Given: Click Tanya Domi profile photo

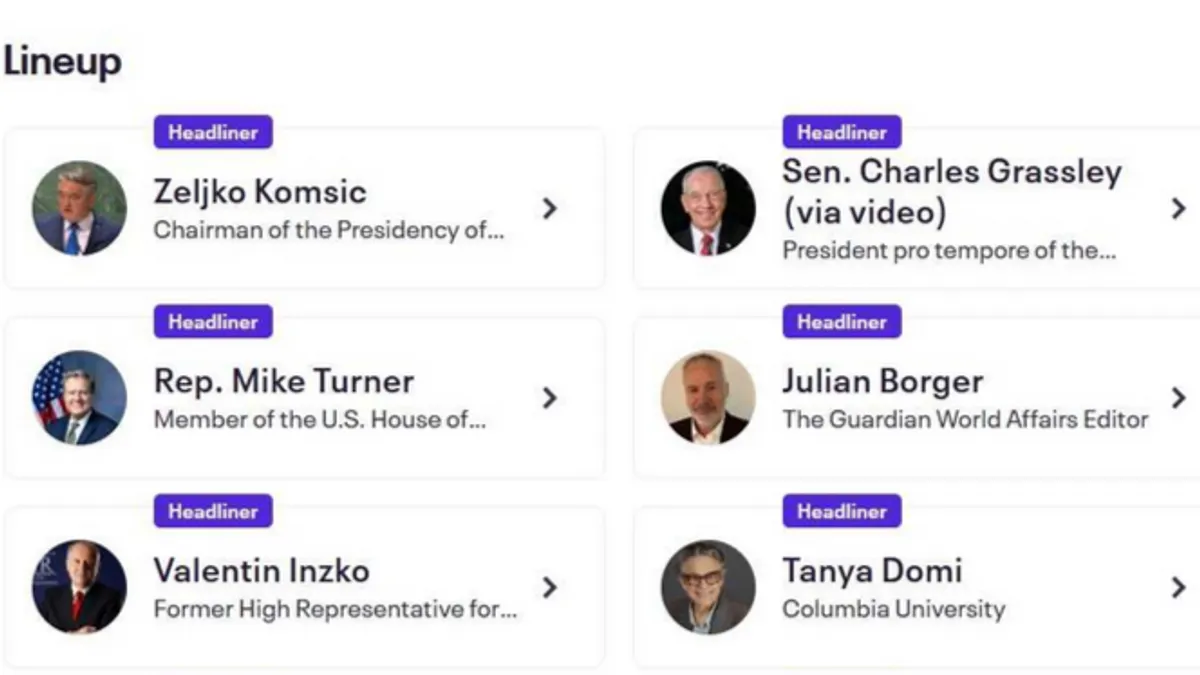Looking at the screenshot, I should tap(708, 587).
